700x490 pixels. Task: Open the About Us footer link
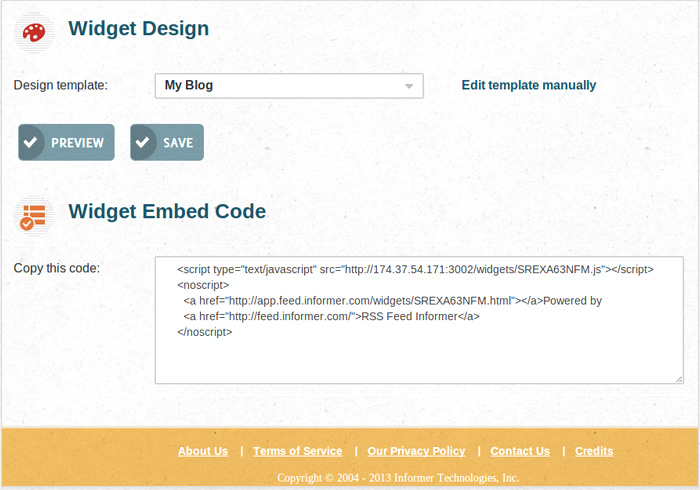pos(203,451)
